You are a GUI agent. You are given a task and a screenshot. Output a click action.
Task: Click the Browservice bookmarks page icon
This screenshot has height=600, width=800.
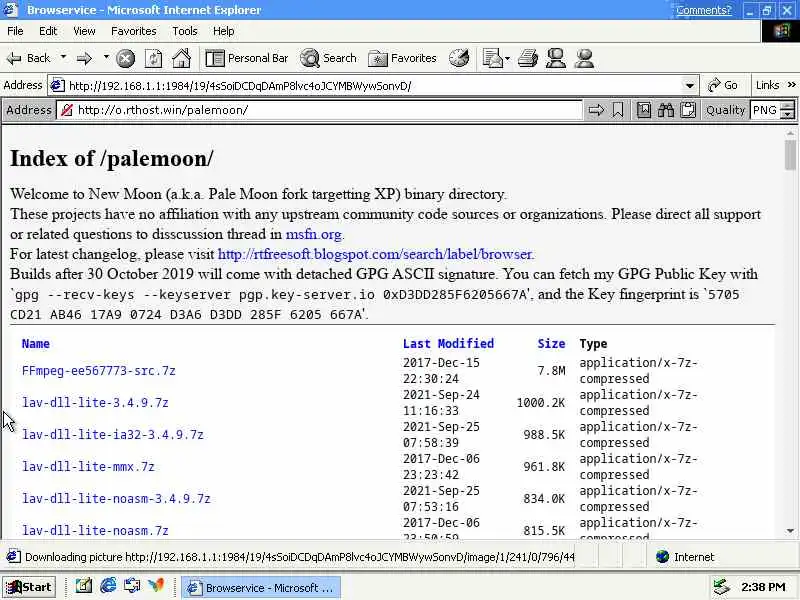(643, 110)
